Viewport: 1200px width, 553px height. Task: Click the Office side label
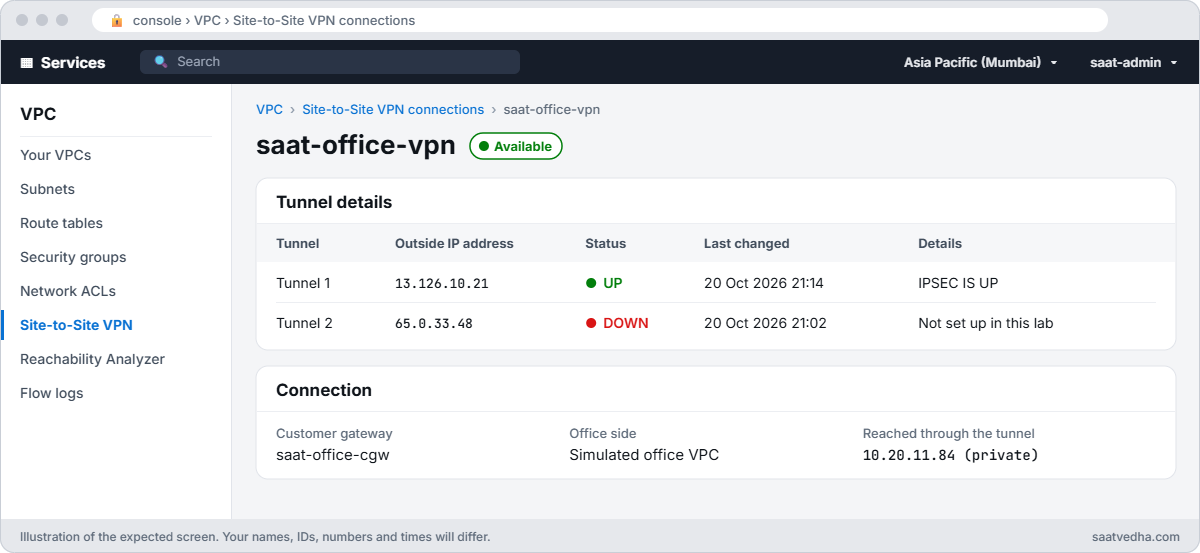[x=603, y=434]
